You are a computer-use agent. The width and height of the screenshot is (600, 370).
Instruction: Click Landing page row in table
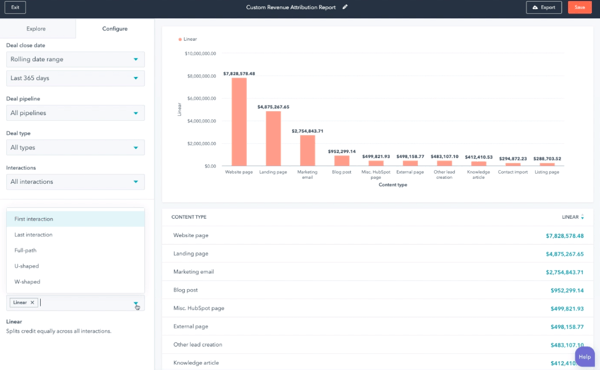point(377,254)
